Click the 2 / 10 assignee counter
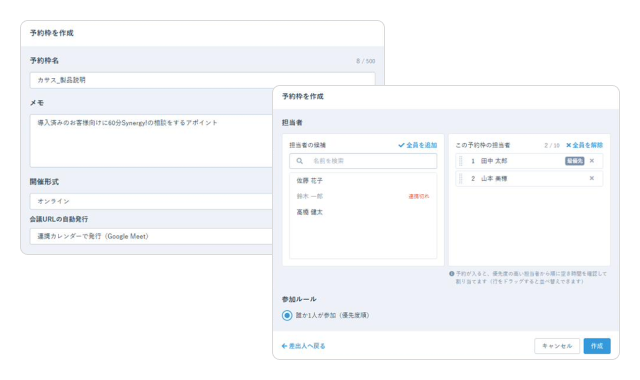Screen dimensions: 640x380 click(552, 145)
